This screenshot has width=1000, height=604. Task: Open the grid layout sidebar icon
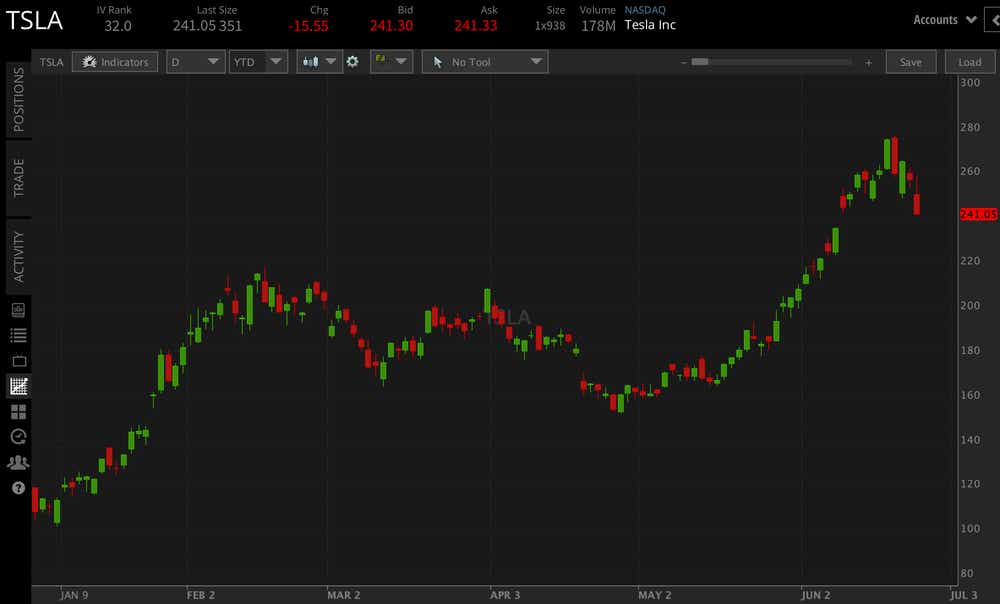click(x=18, y=412)
